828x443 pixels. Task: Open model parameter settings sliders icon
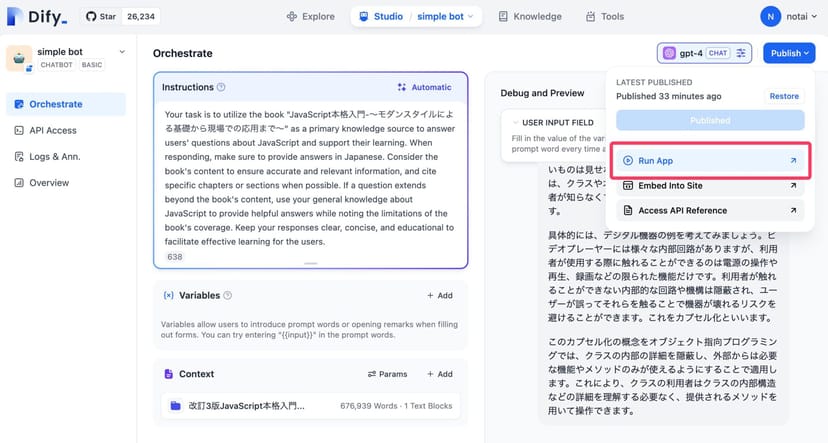[741, 53]
